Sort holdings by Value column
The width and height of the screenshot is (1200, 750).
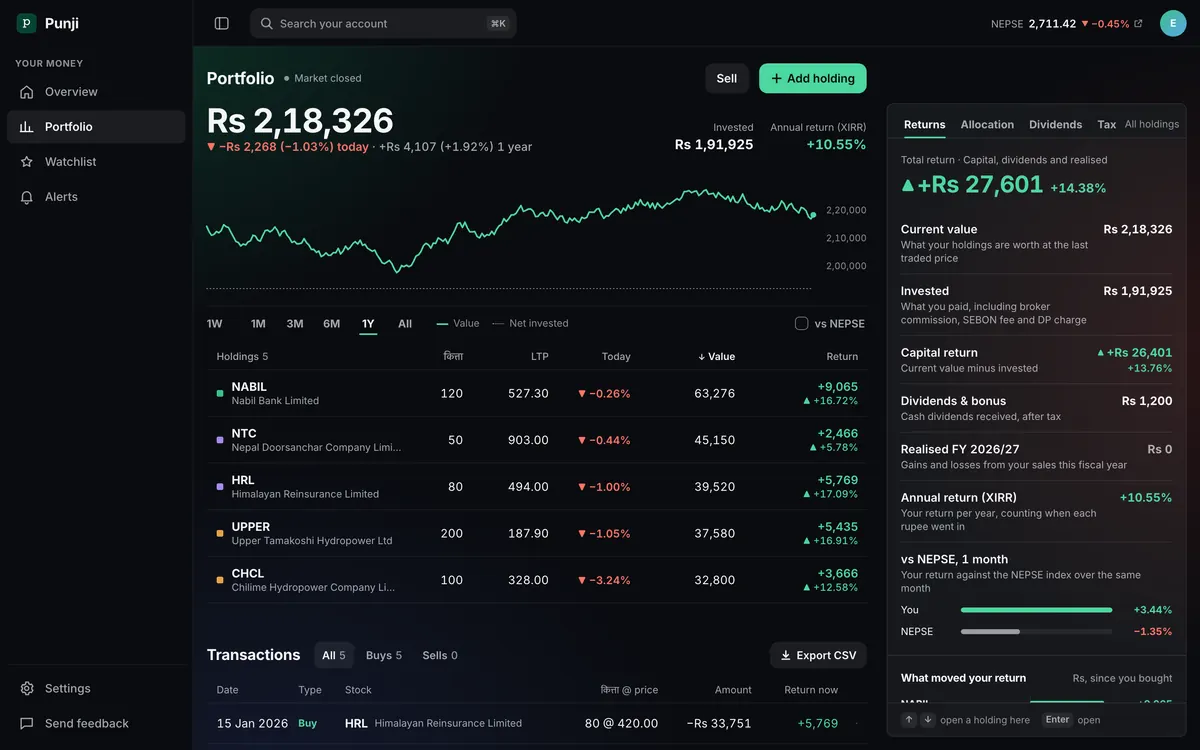716,356
